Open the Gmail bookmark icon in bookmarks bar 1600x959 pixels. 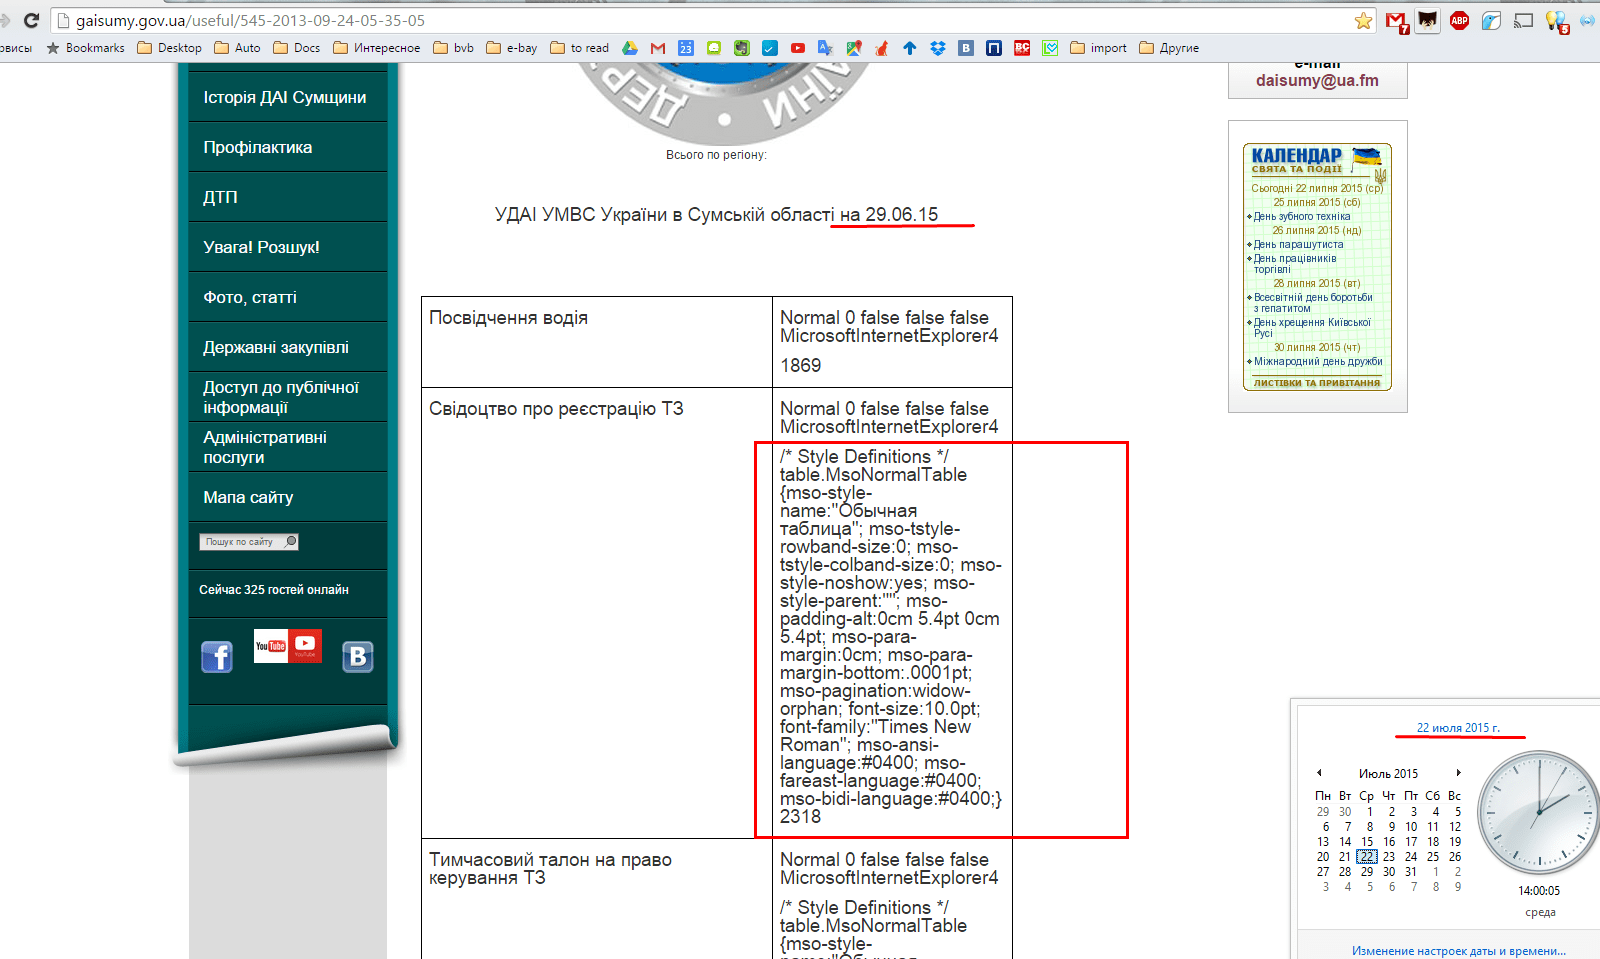pyautogui.click(x=658, y=48)
